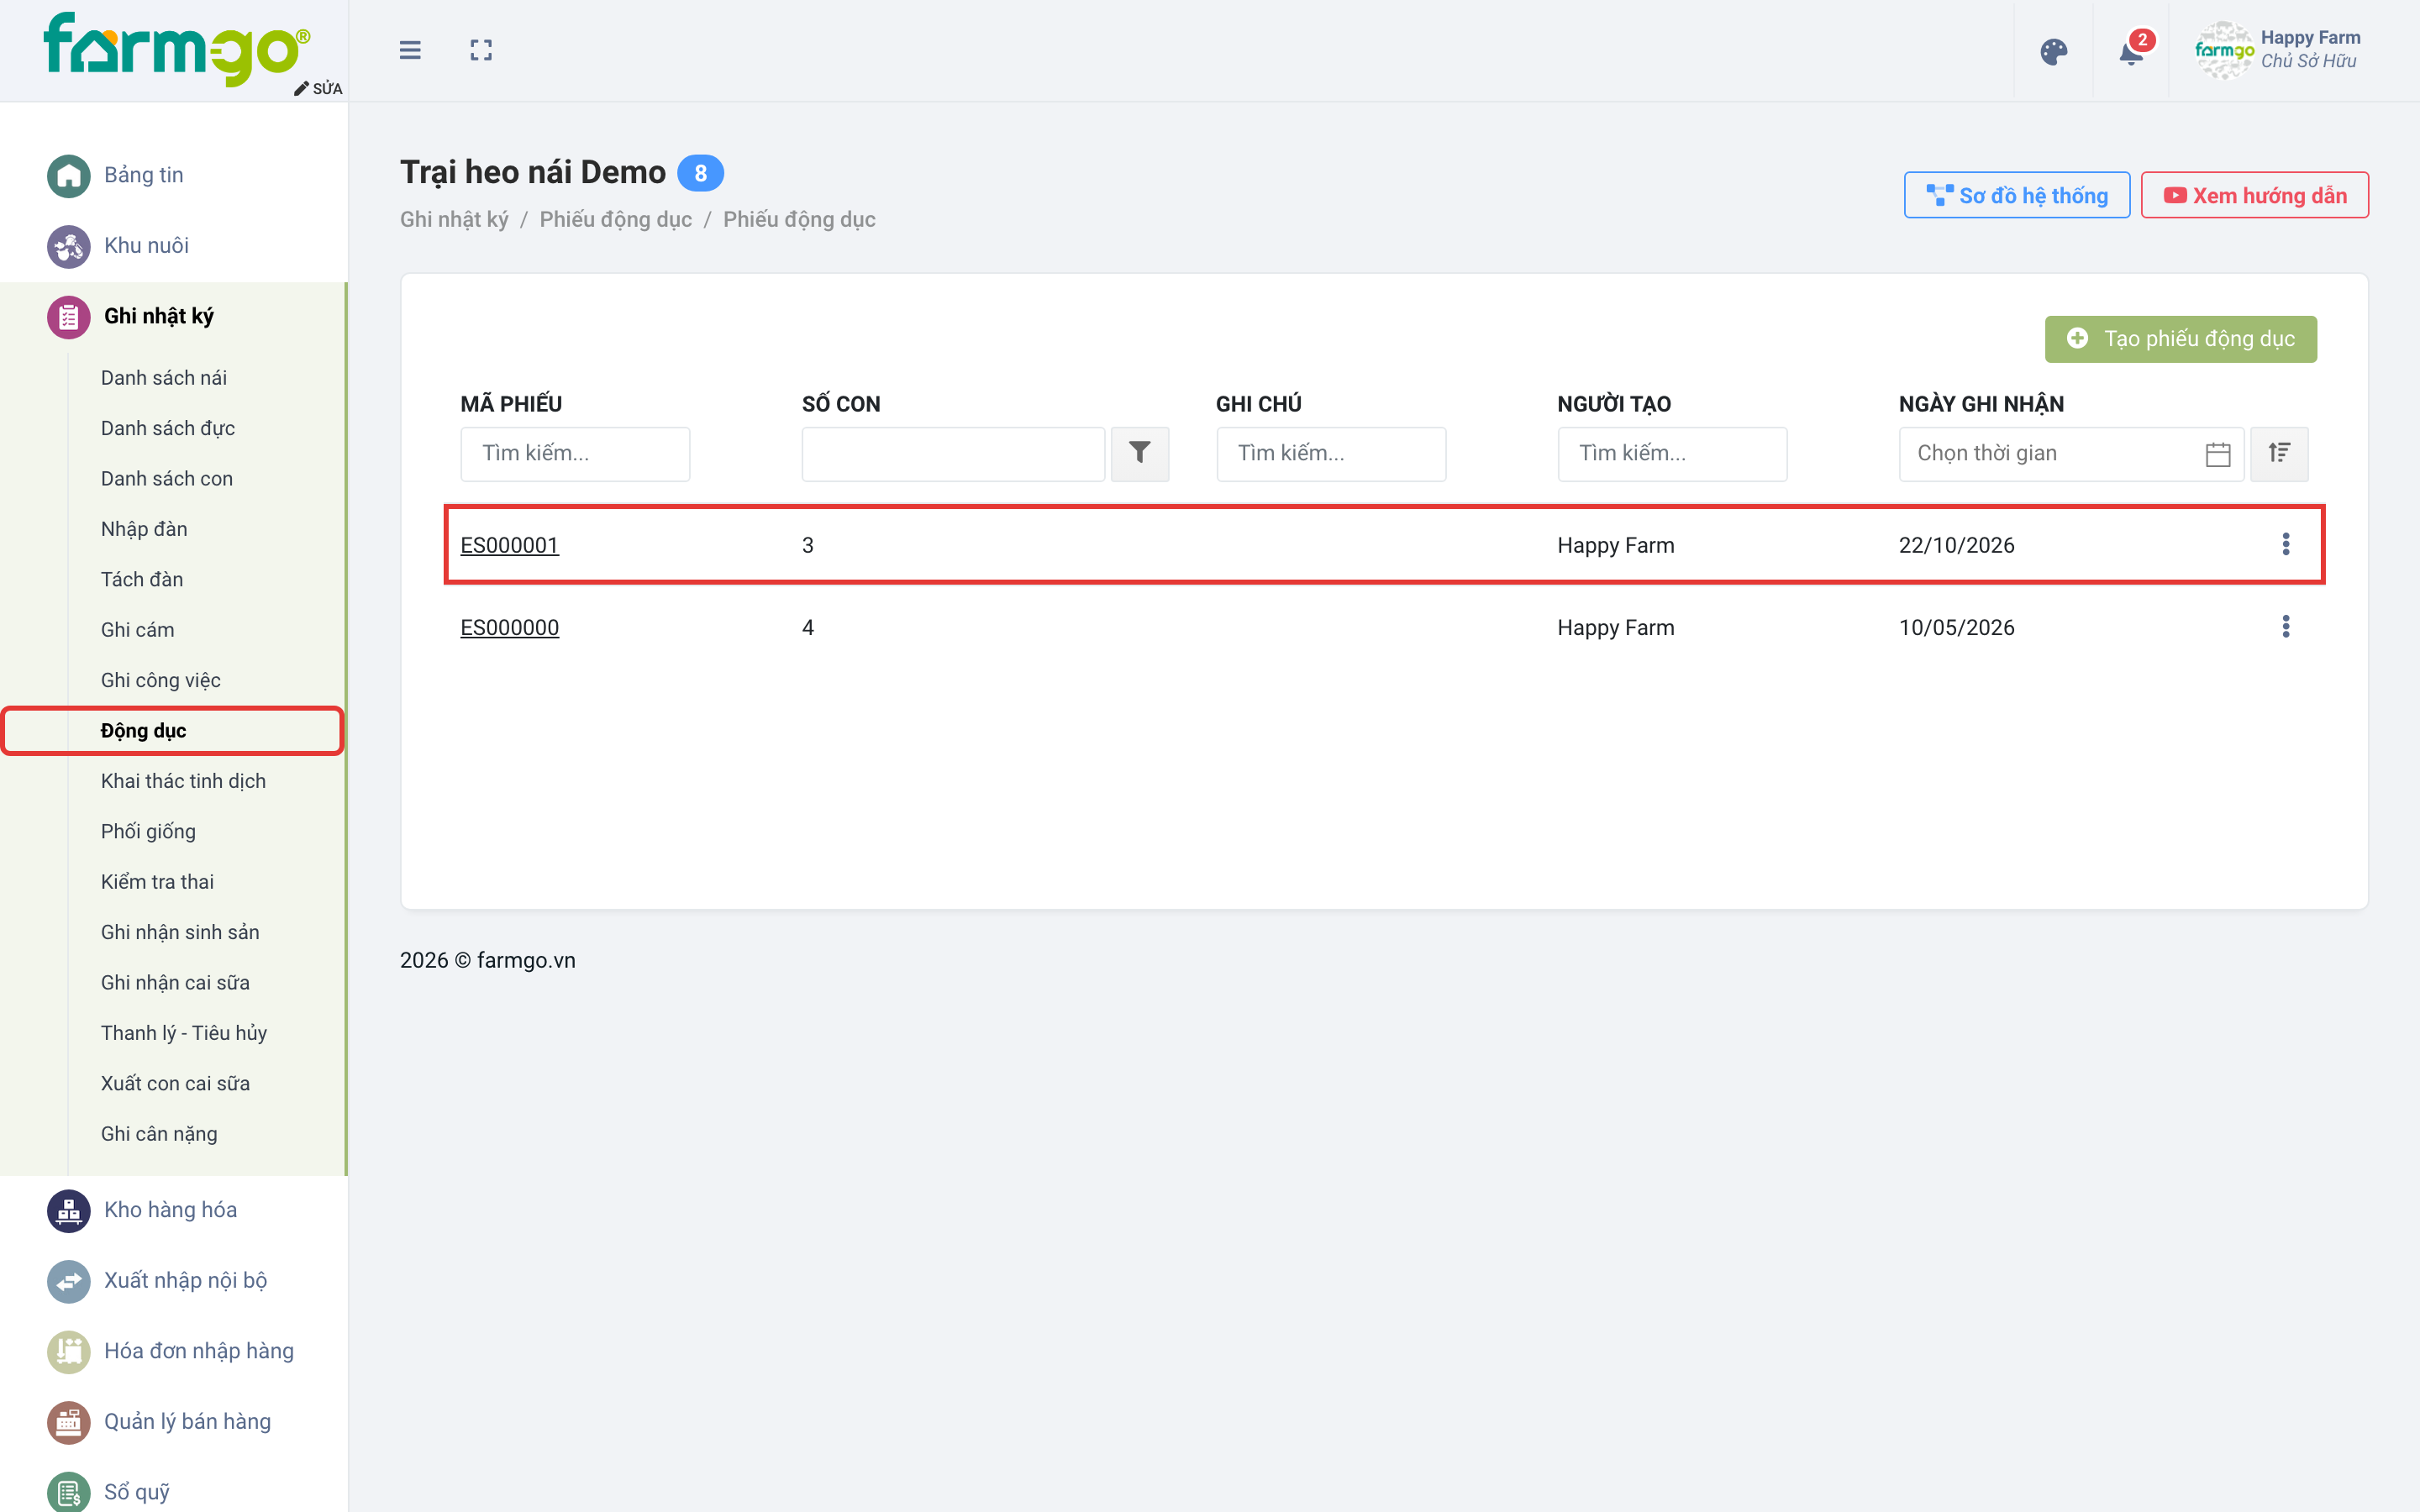Enter fullscreen mode icon

click(481, 50)
